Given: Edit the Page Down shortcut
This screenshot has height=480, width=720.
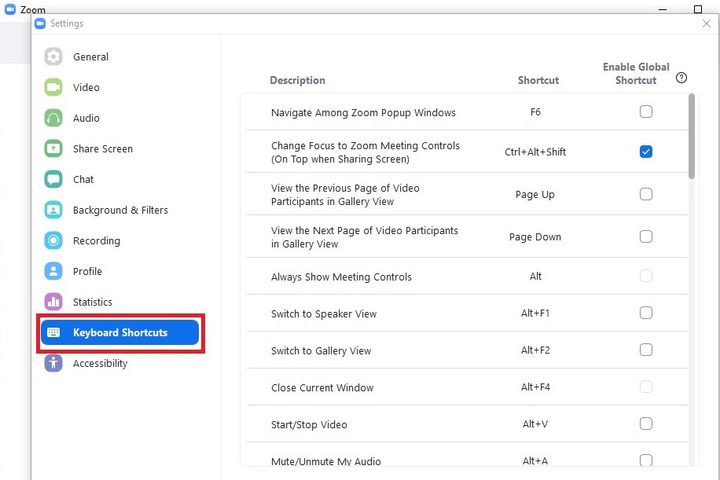Looking at the screenshot, I should tap(535, 237).
